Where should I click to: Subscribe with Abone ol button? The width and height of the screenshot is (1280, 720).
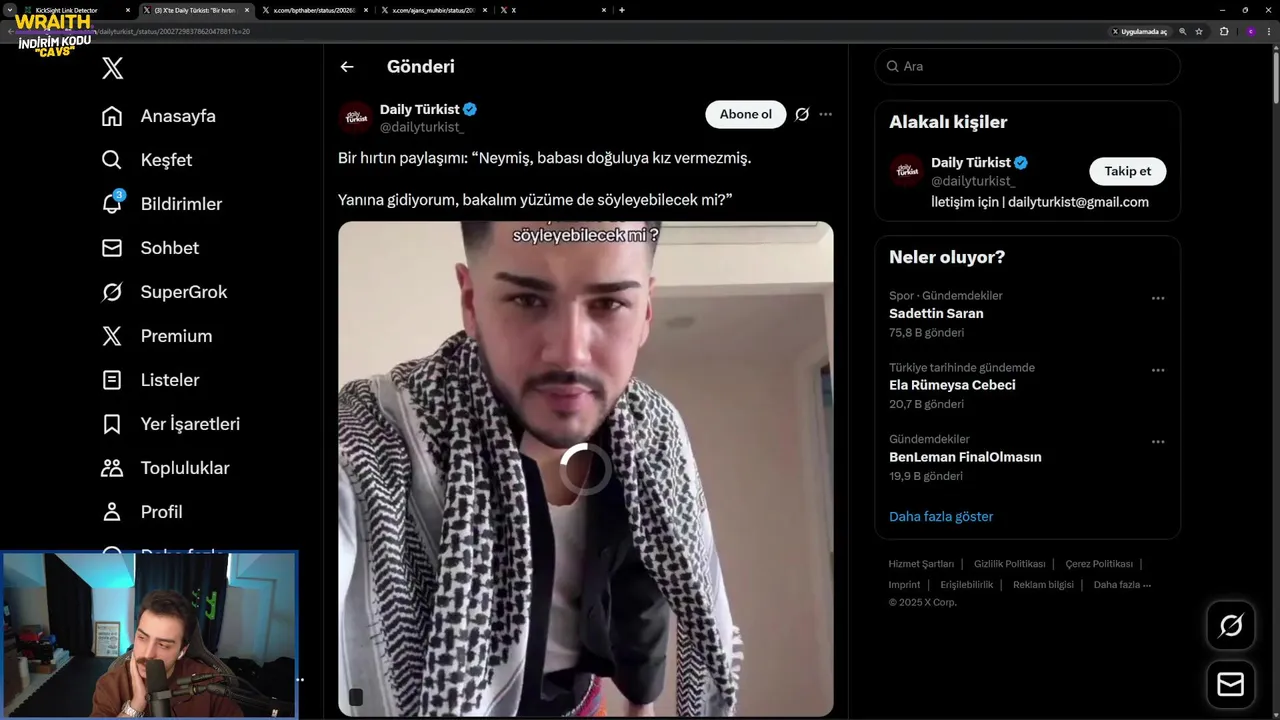tap(746, 114)
